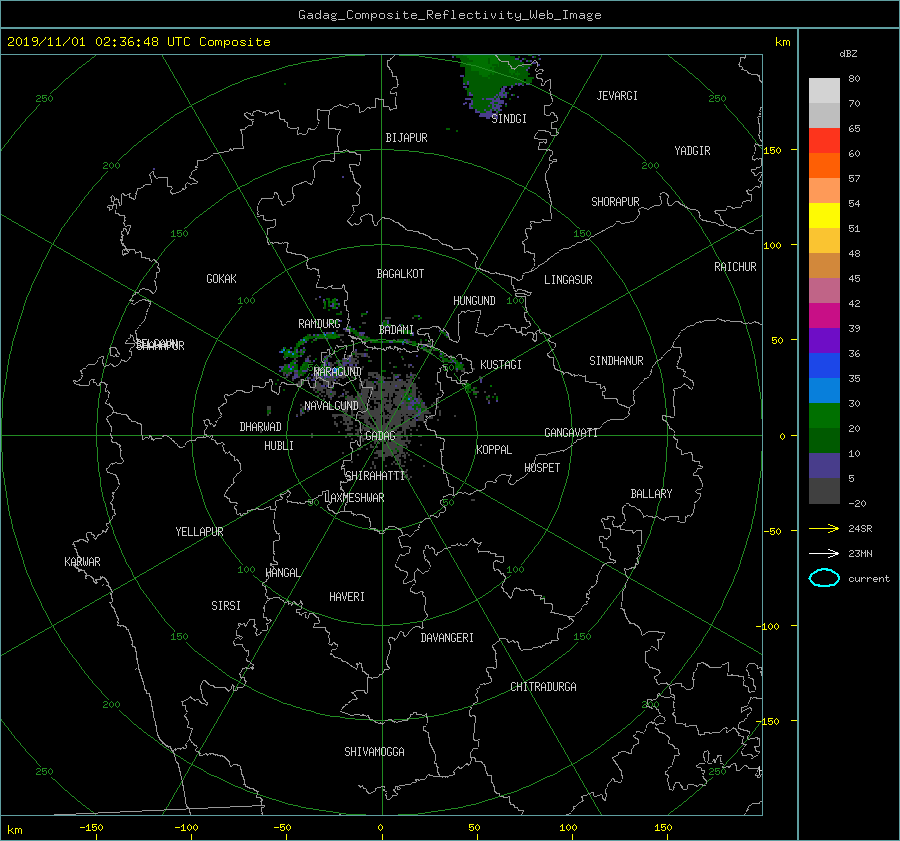This screenshot has width=900, height=841.
Task: Click the LINGASUR city label
Action: click(568, 280)
